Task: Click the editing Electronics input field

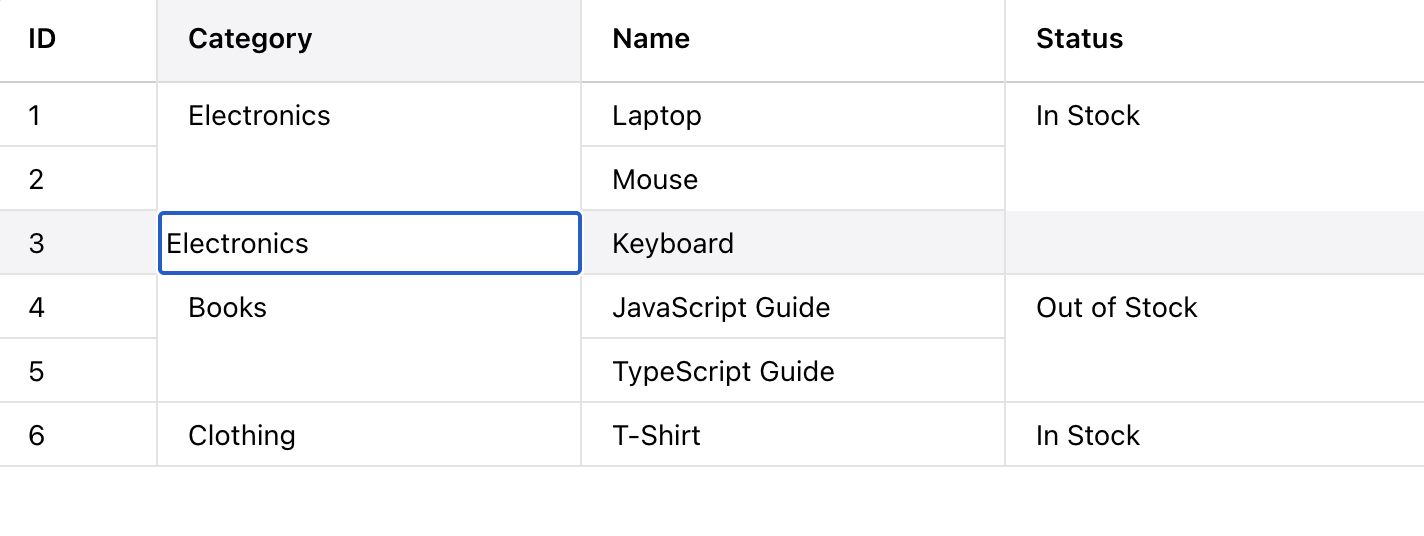Action: (369, 243)
